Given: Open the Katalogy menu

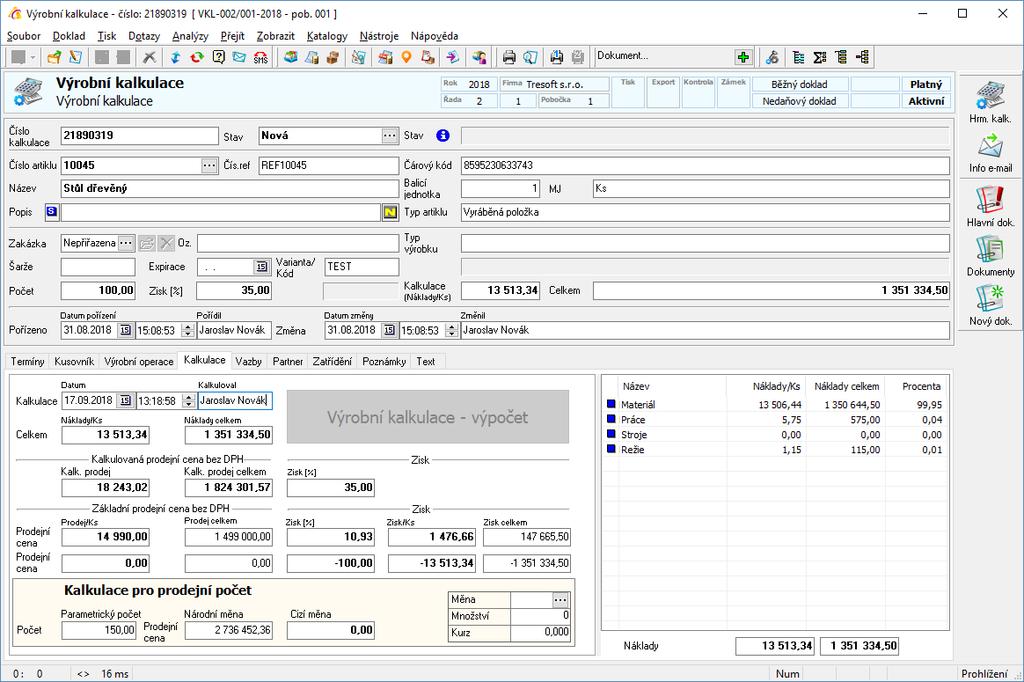Looking at the screenshot, I should pyautogui.click(x=327, y=36).
